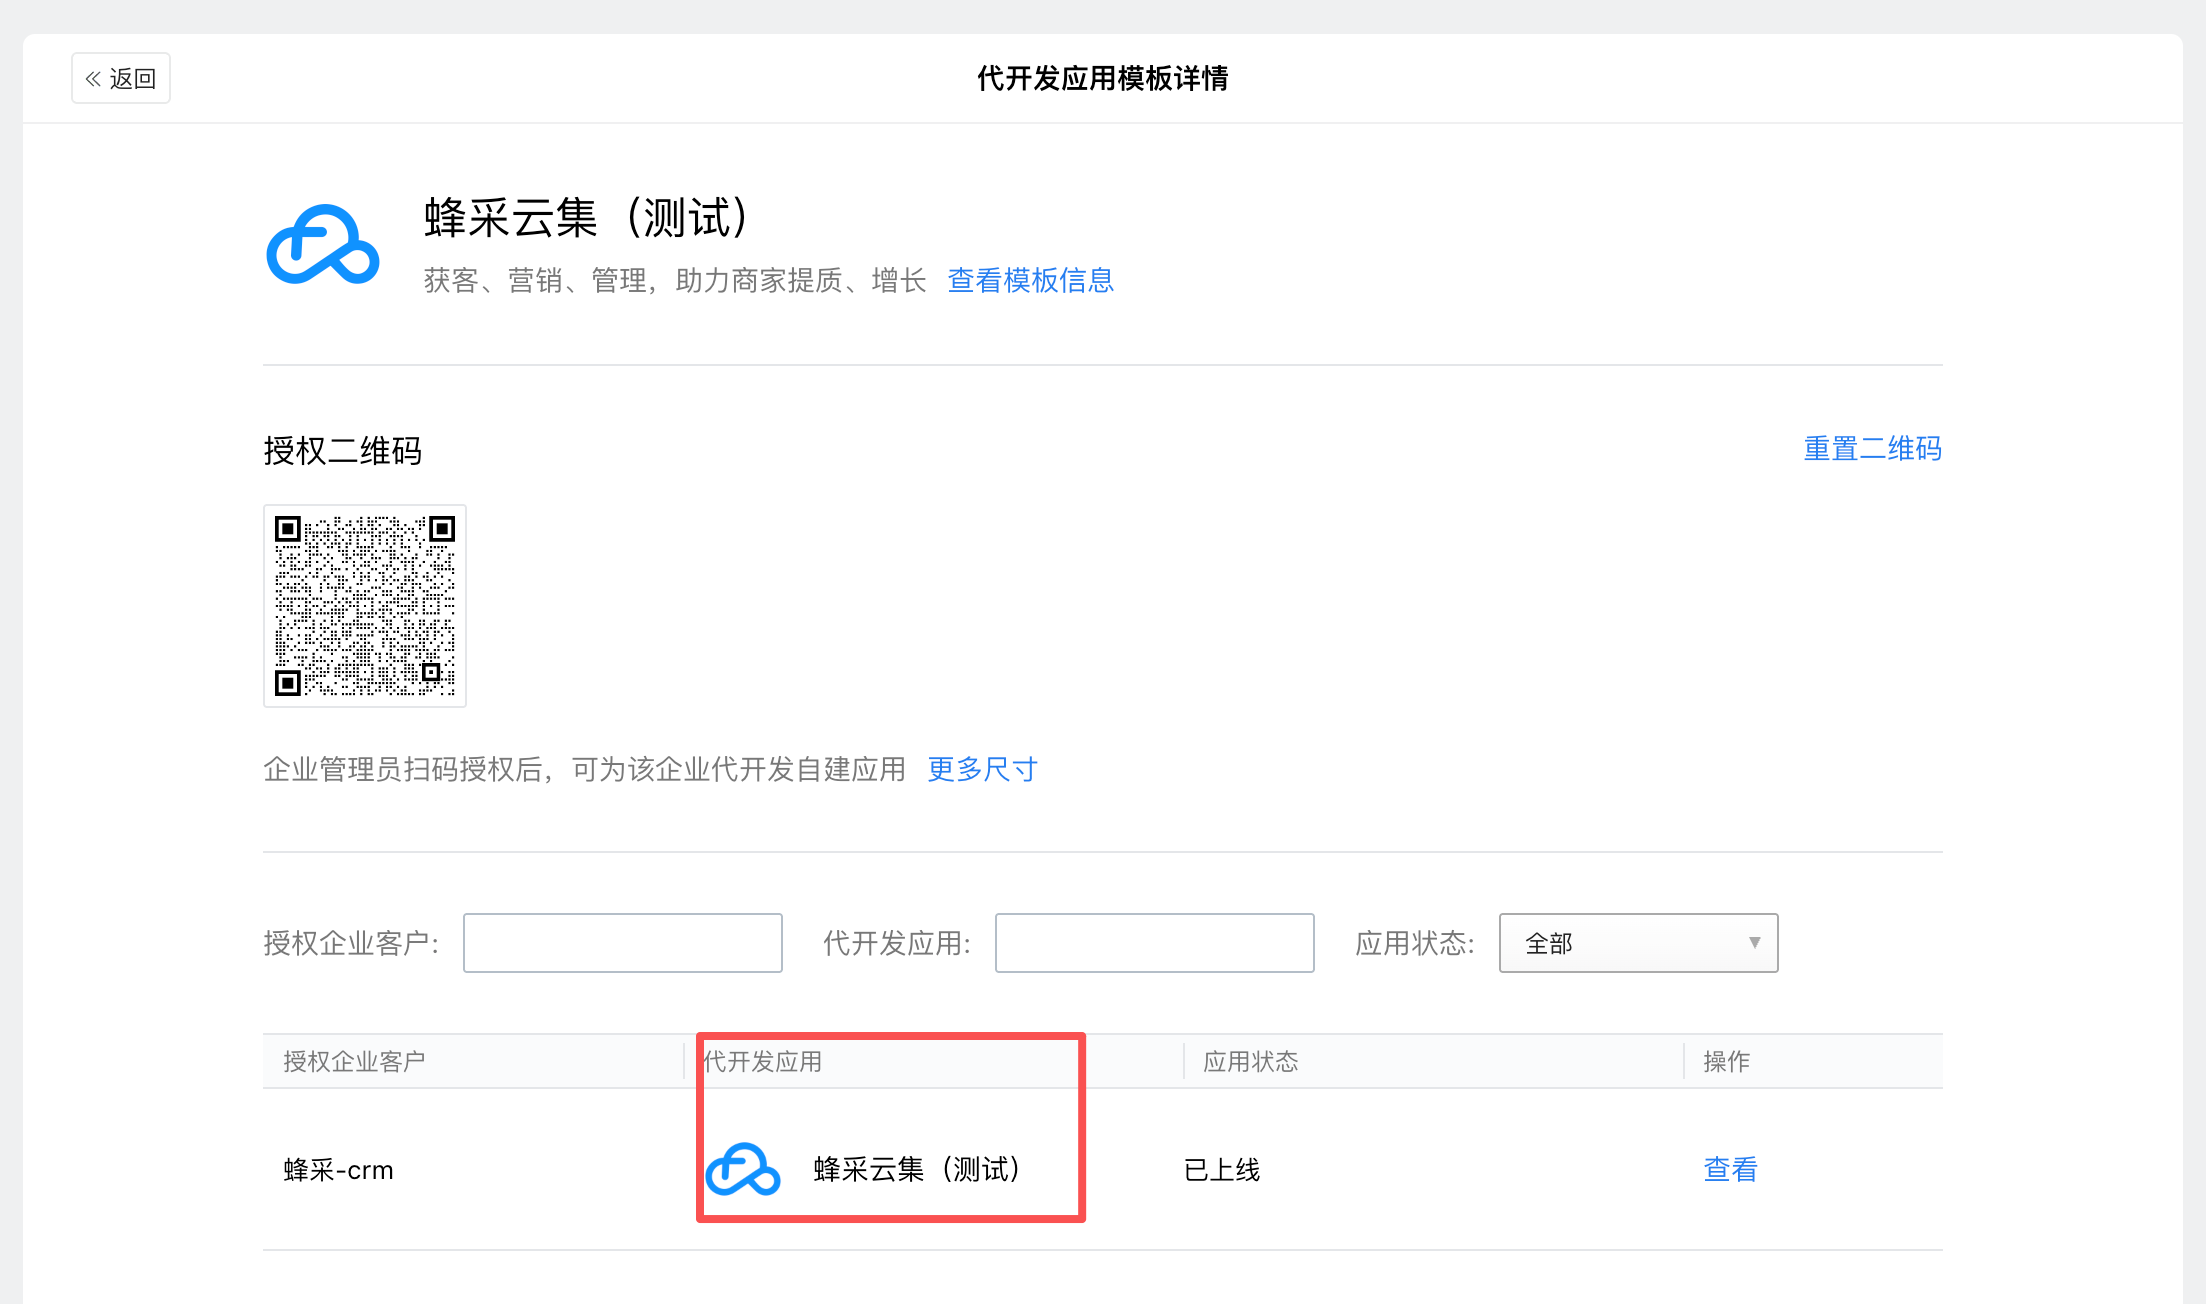Click the 返回 back button

tap(121, 78)
